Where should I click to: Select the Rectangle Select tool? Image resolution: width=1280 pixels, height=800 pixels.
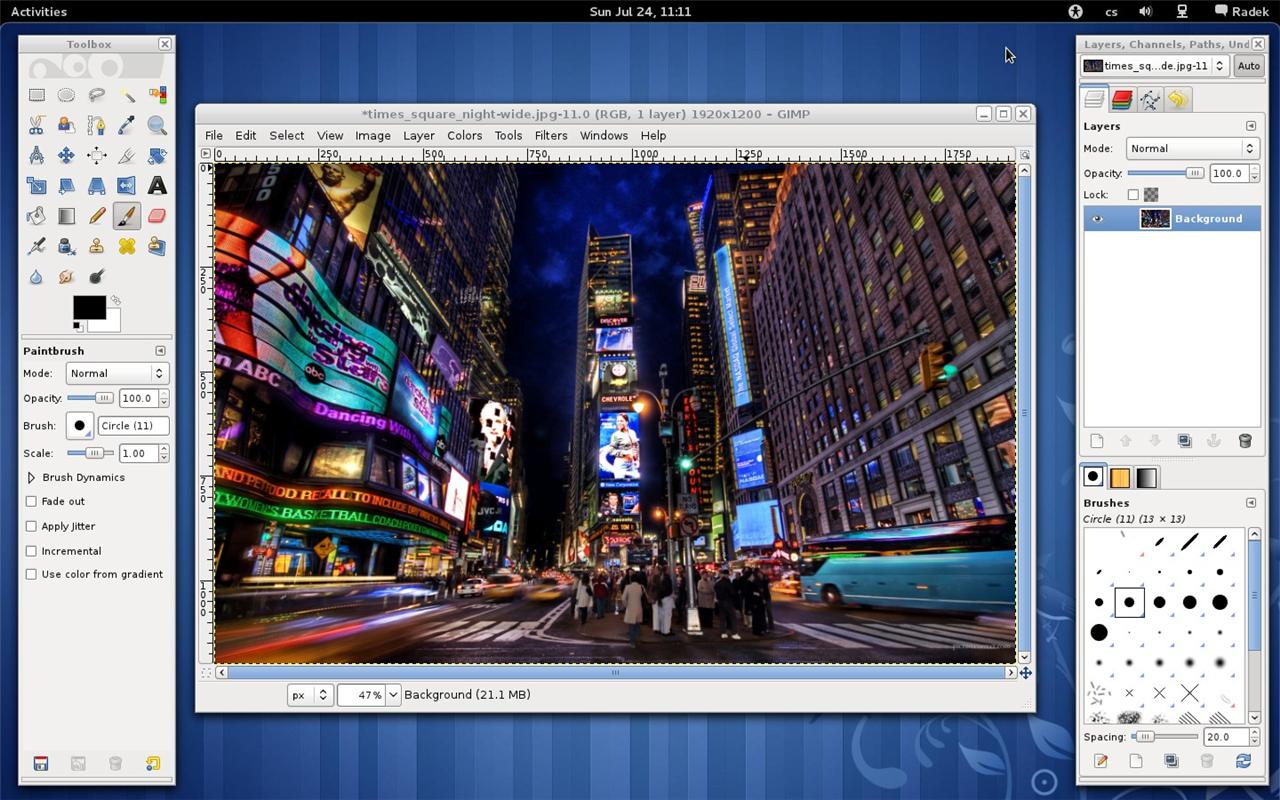pos(36,95)
